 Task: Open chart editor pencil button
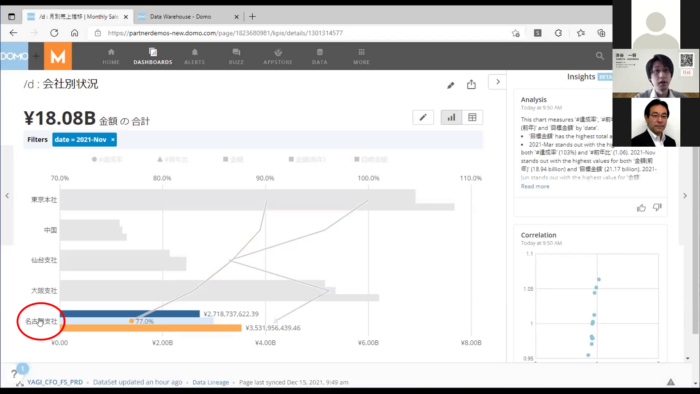pyautogui.click(x=423, y=117)
